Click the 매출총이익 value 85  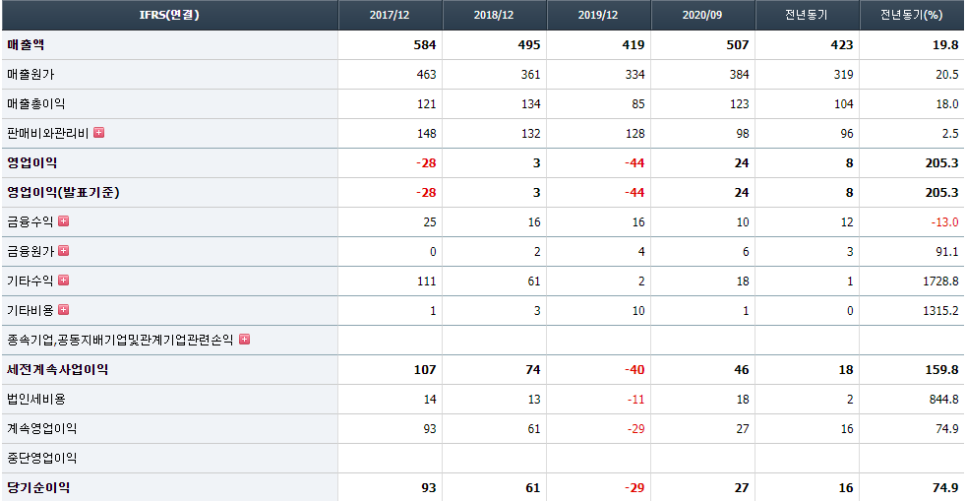point(638,104)
